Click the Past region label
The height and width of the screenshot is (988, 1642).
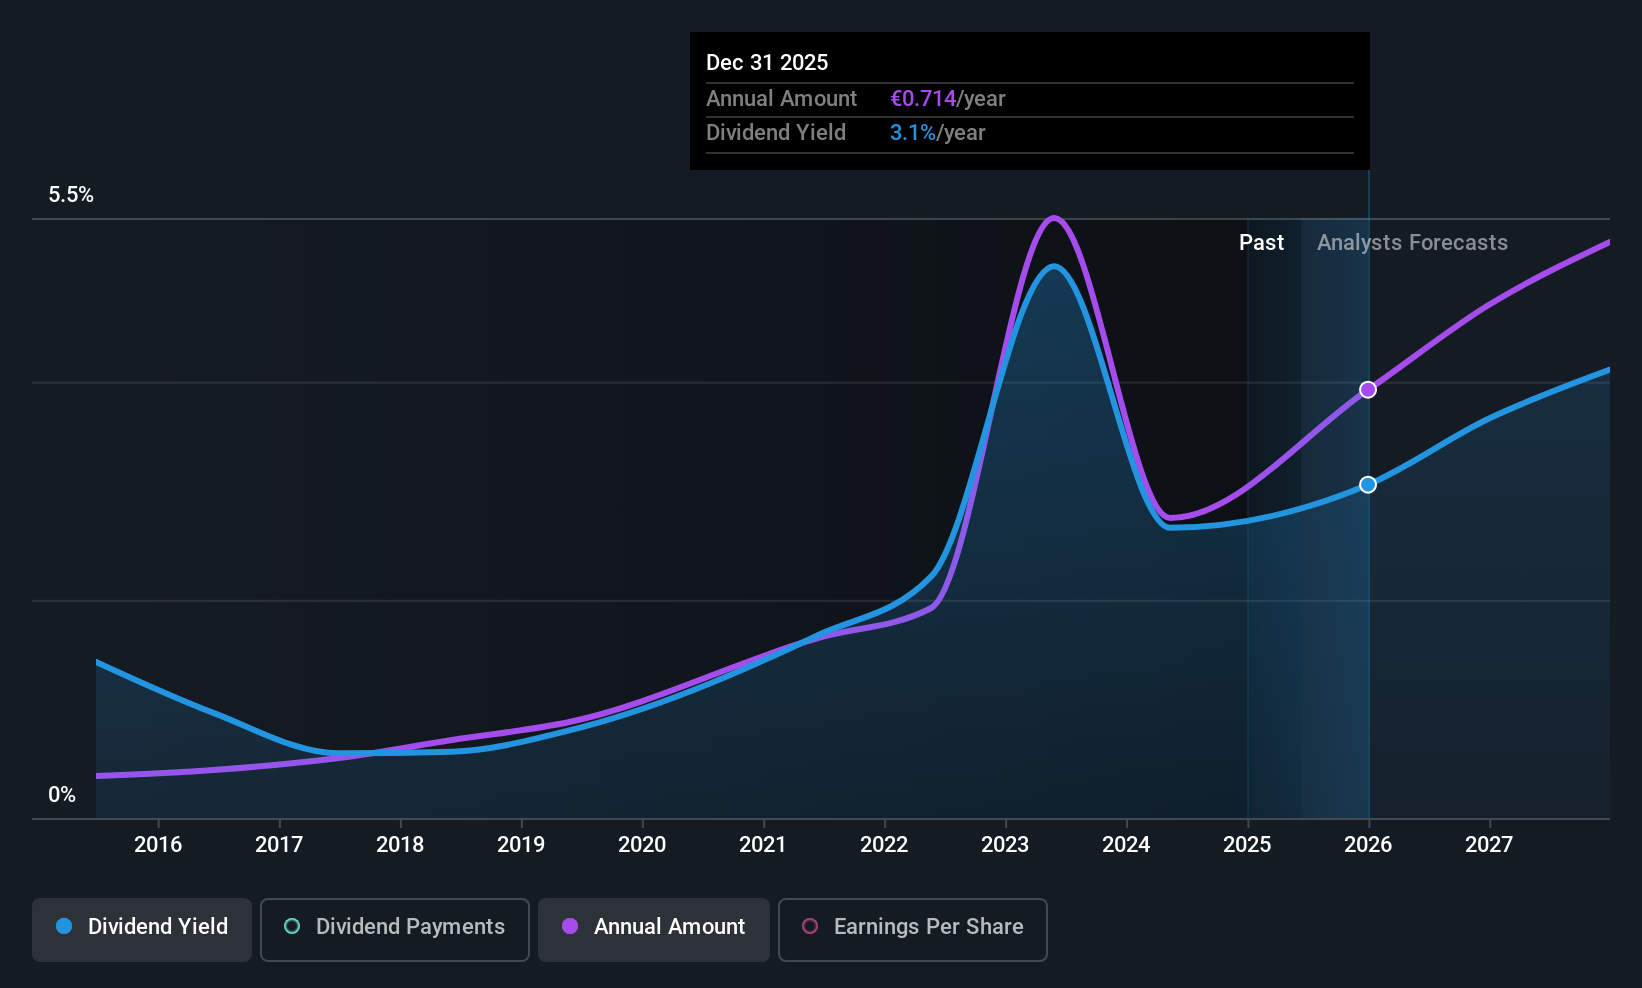tap(1261, 243)
